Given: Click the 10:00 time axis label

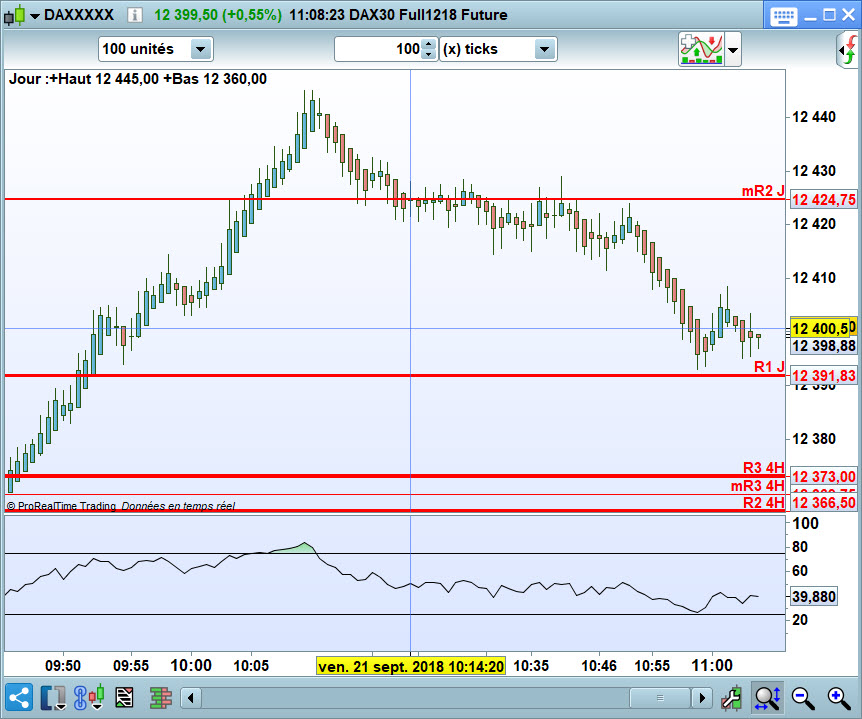Looking at the screenshot, I should click(x=191, y=666).
